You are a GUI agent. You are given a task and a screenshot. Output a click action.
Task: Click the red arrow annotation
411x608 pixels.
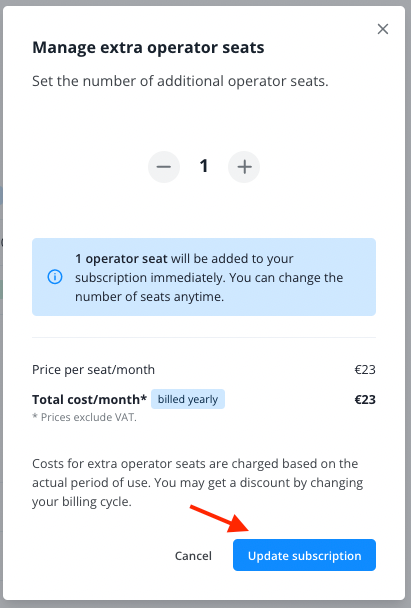point(219,518)
